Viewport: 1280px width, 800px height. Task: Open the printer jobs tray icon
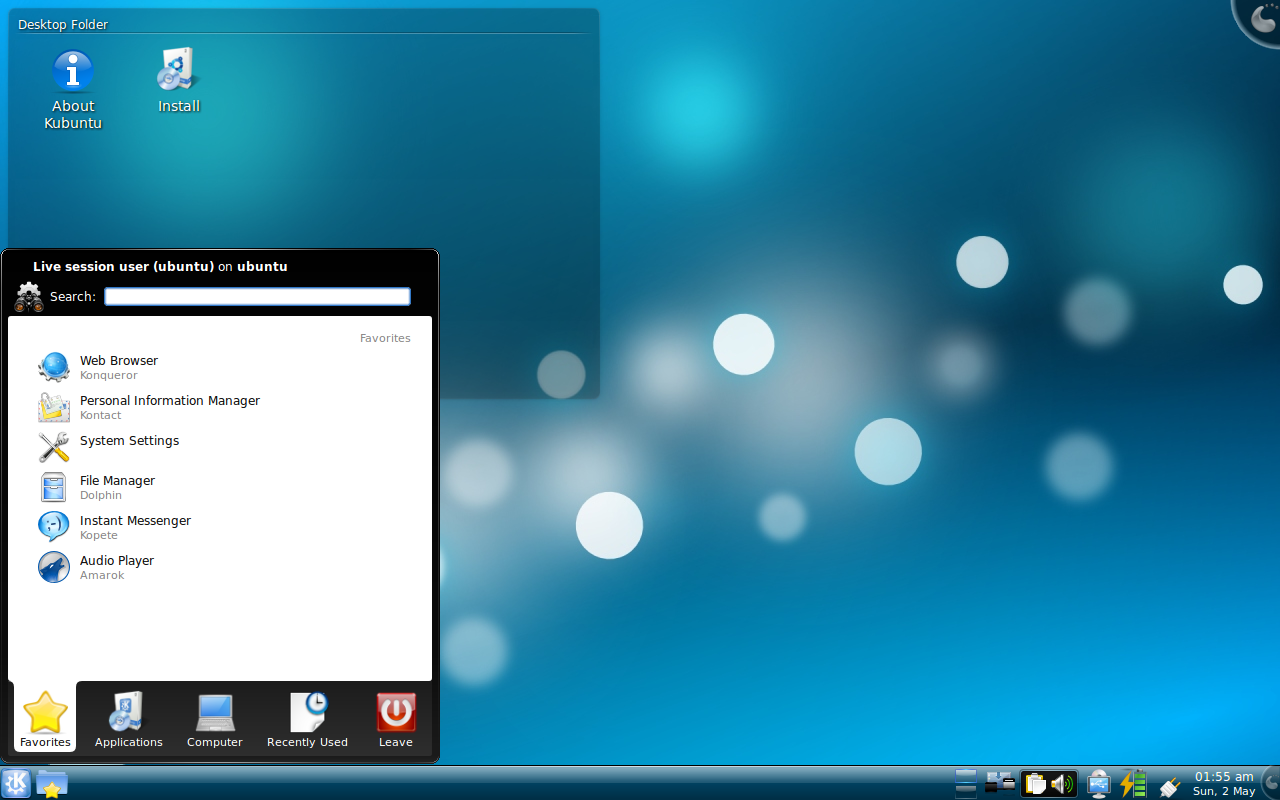[x=1000, y=783]
